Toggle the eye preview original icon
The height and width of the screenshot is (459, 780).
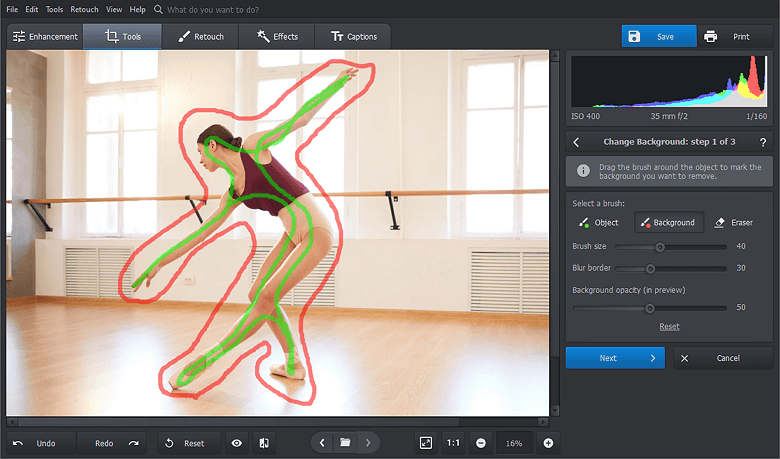pos(237,443)
